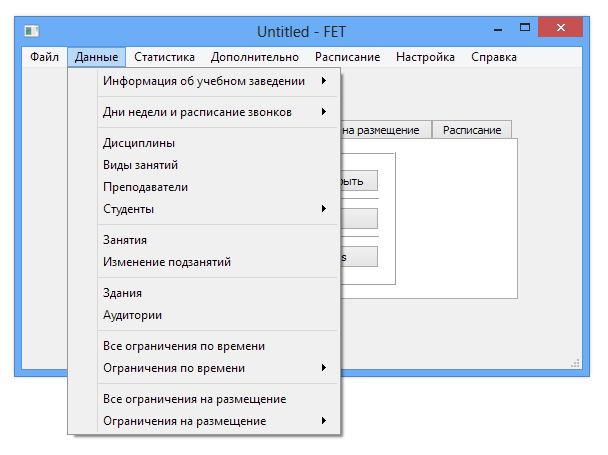Open the Настройка menu
The width and height of the screenshot is (608, 455).
[425, 57]
